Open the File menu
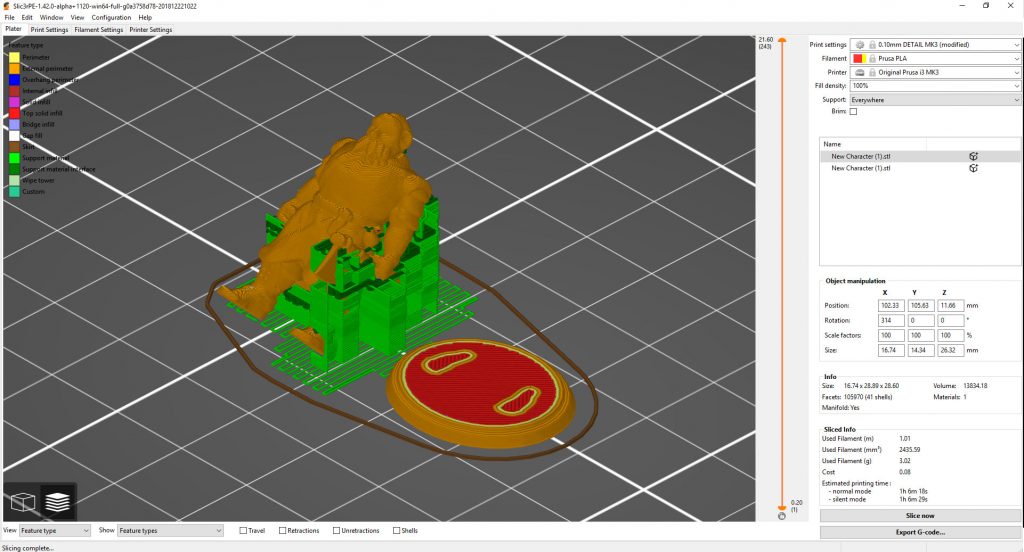Viewport: 1024px width, 552px height. pos(9,18)
